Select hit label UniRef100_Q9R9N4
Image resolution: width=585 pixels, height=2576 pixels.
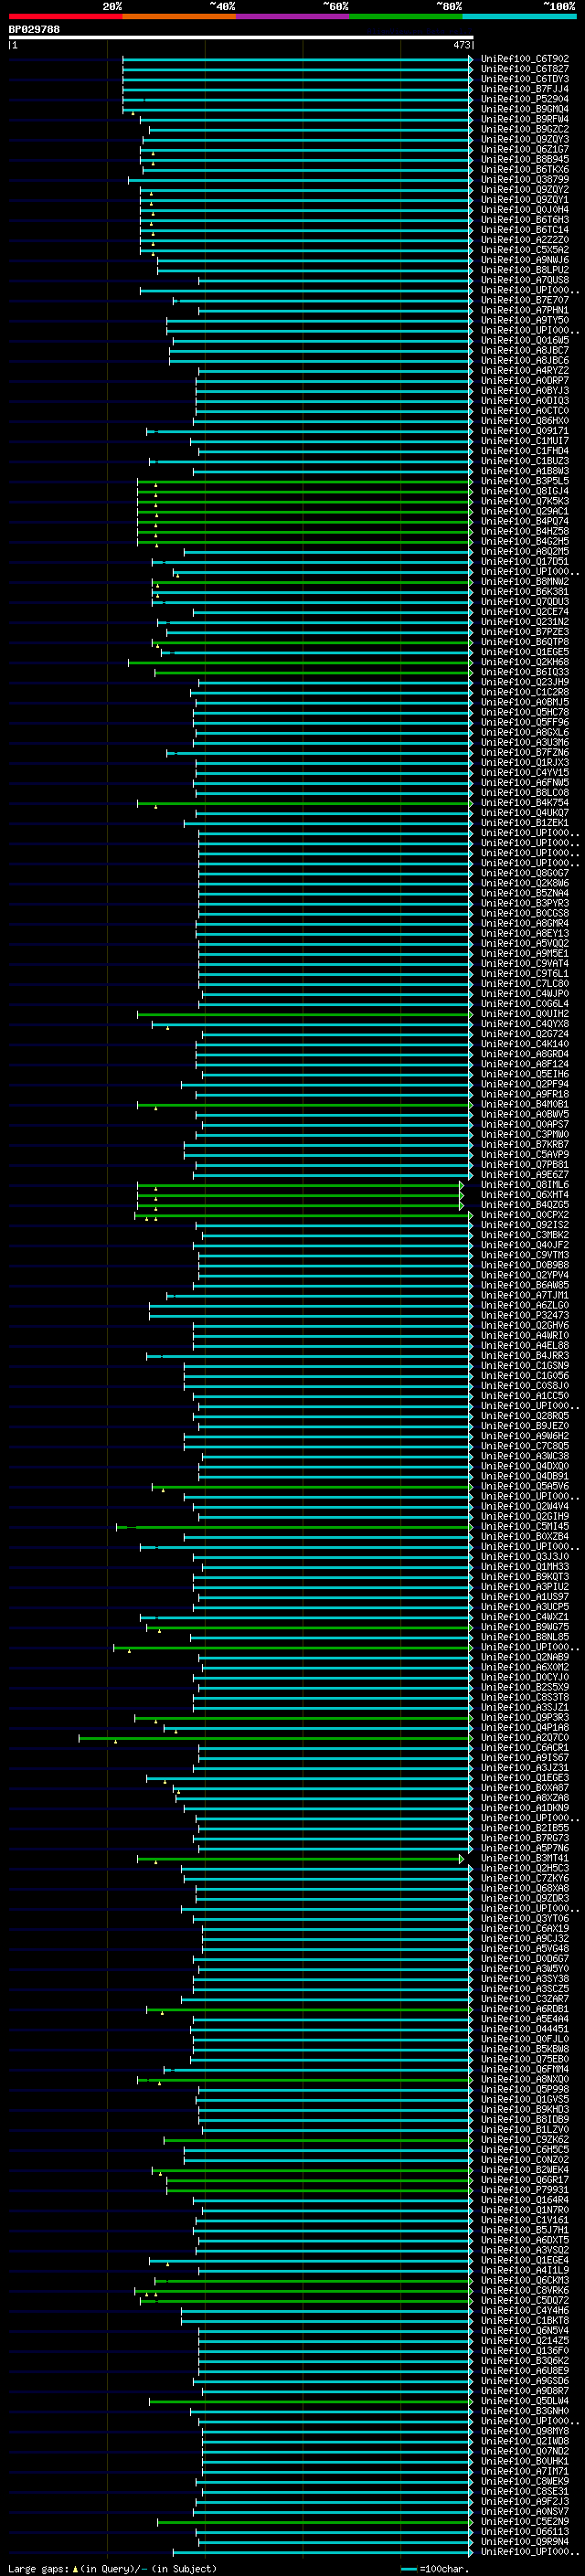click(525, 2542)
